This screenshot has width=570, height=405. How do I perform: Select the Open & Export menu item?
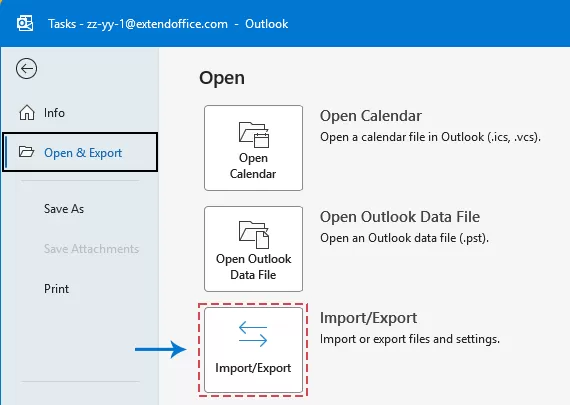80,152
